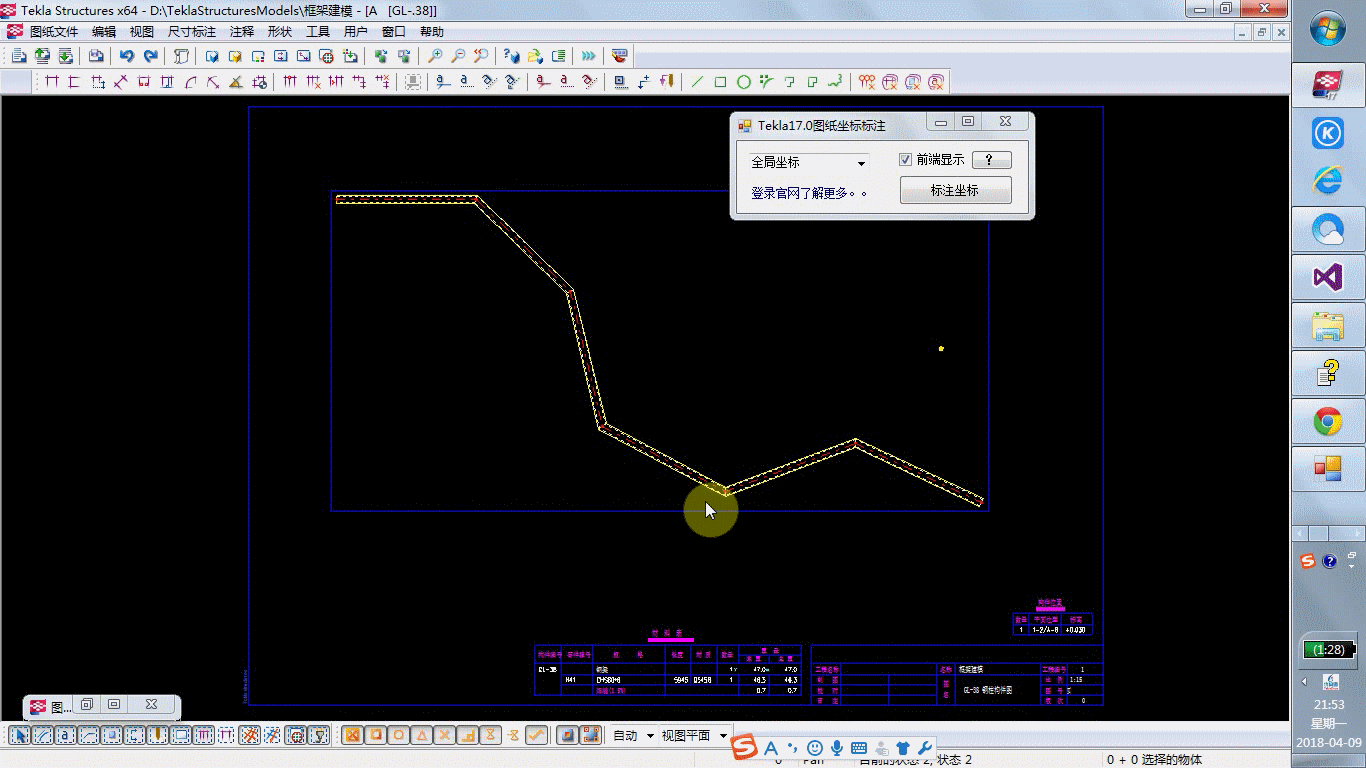This screenshot has width=1366, height=768.
Task: Click the triple-arrow next drawing icon
Action: tap(588, 56)
